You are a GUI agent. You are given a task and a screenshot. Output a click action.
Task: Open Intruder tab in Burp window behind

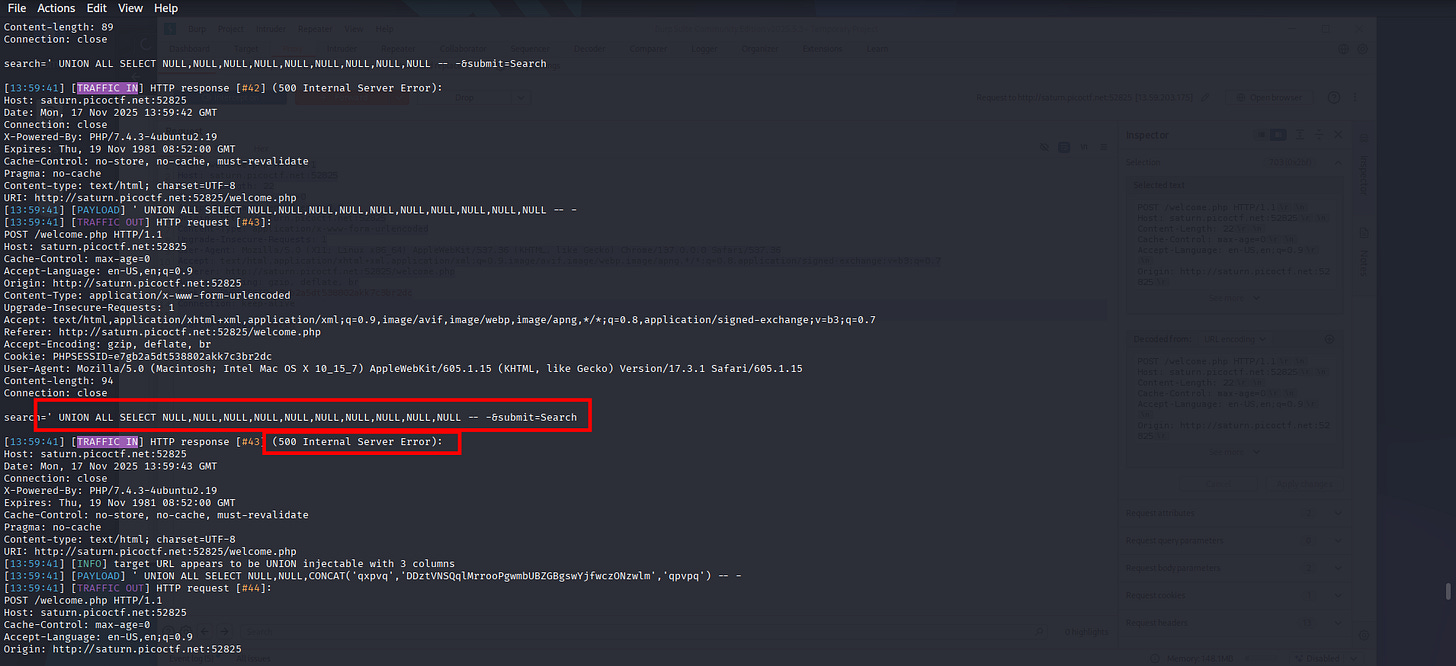click(x=343, y=47)
